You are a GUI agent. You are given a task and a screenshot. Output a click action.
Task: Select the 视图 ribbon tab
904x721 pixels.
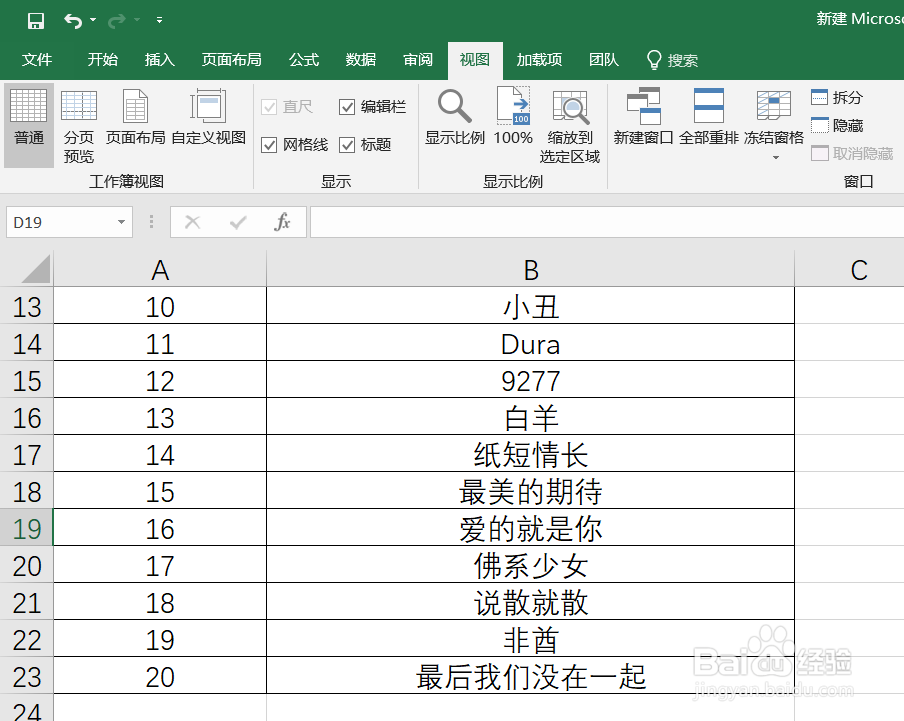coord(475,61)
